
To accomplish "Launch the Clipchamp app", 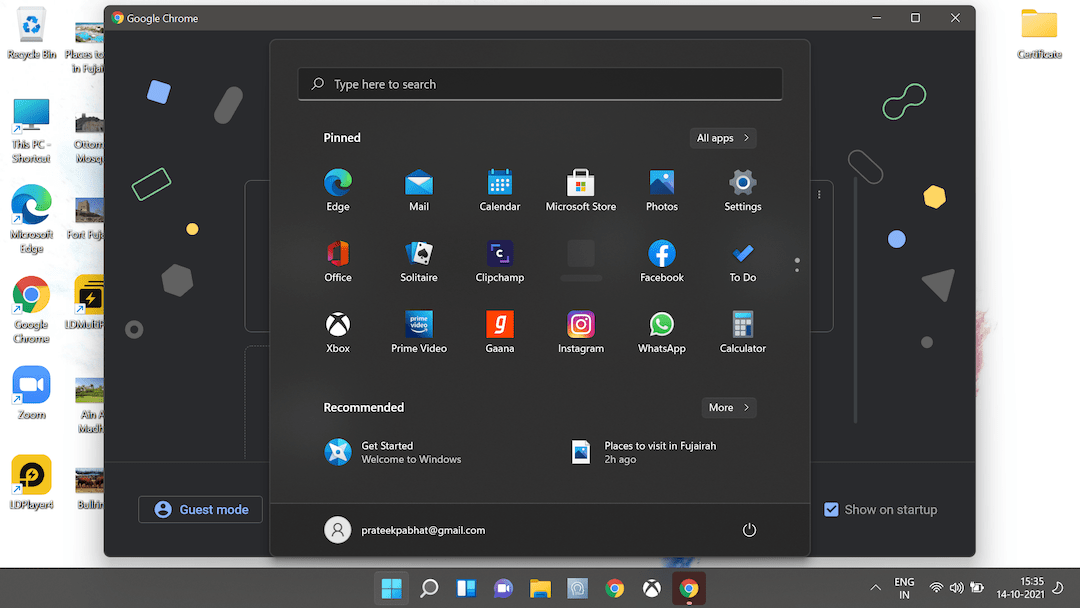I will [x=499, y=262].
